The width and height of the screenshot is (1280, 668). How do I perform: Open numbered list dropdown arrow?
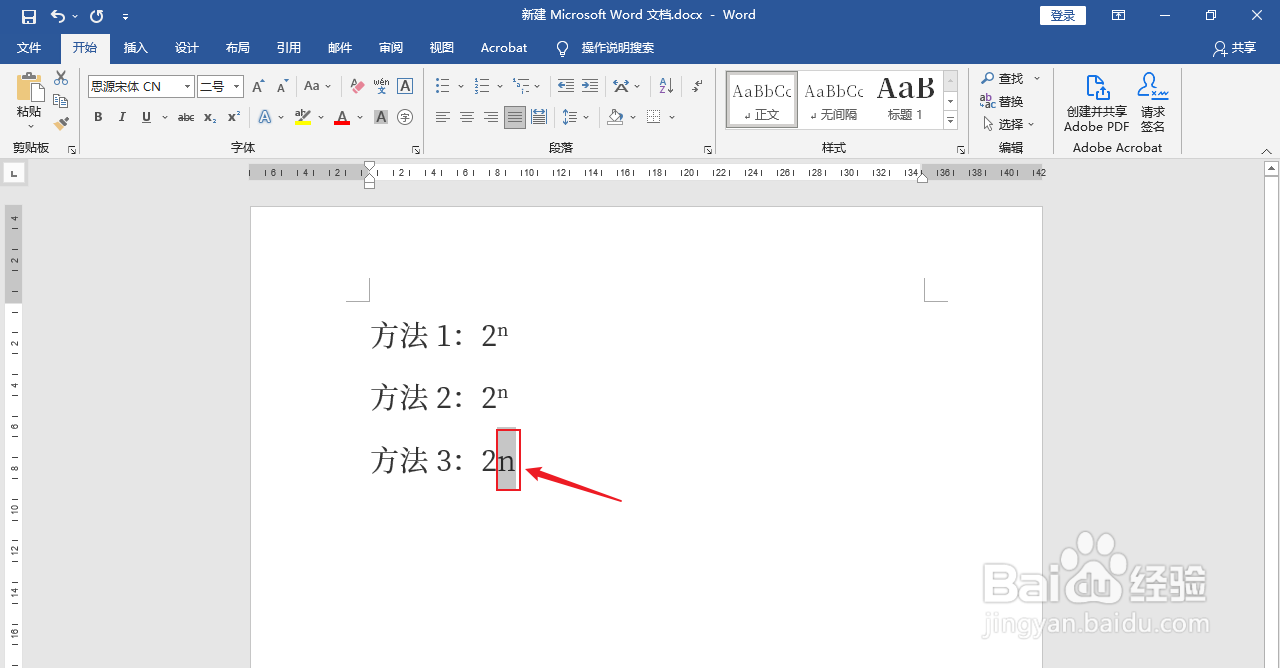click(499, 87)
